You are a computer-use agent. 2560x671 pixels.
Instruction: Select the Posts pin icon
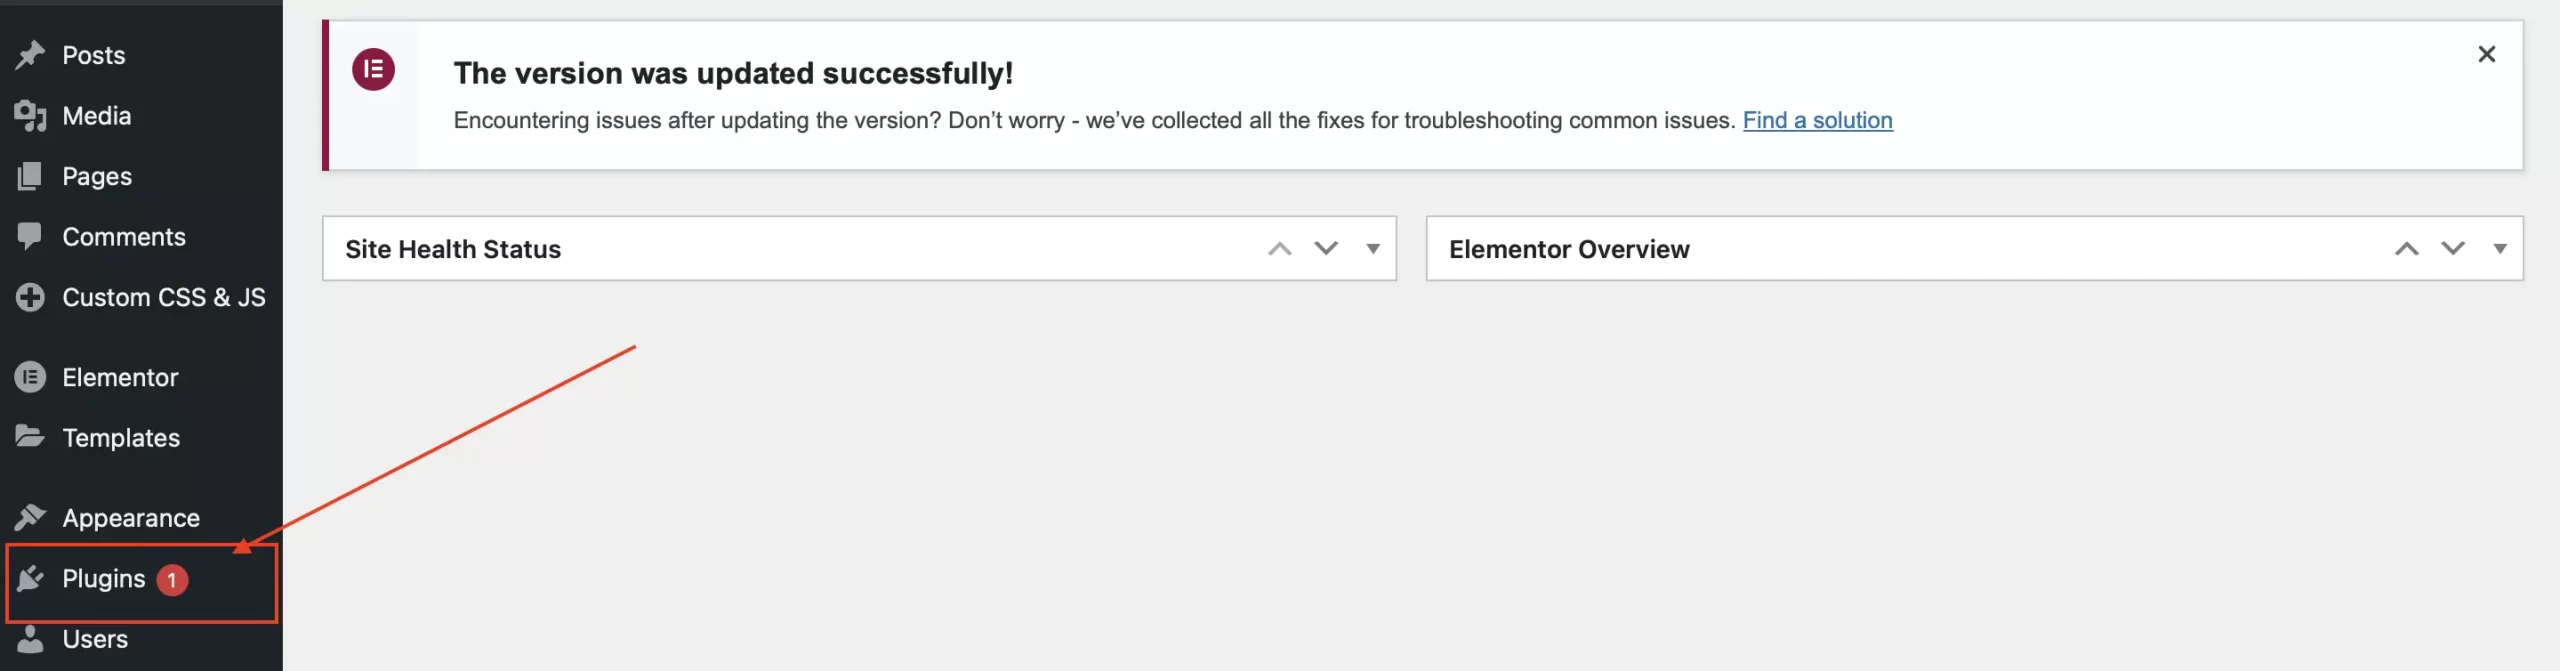click(x=31, y=55)
